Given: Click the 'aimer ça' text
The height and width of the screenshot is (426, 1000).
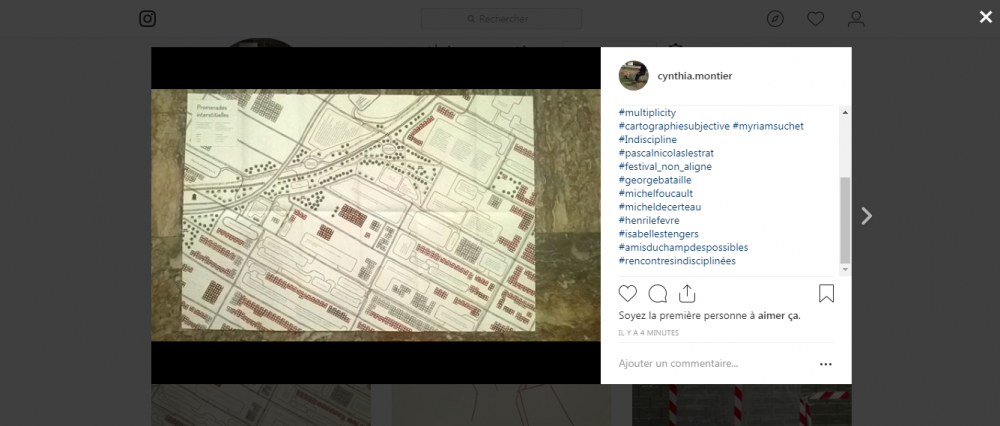Looking at the screenshot, I should [x=779, y=316].
